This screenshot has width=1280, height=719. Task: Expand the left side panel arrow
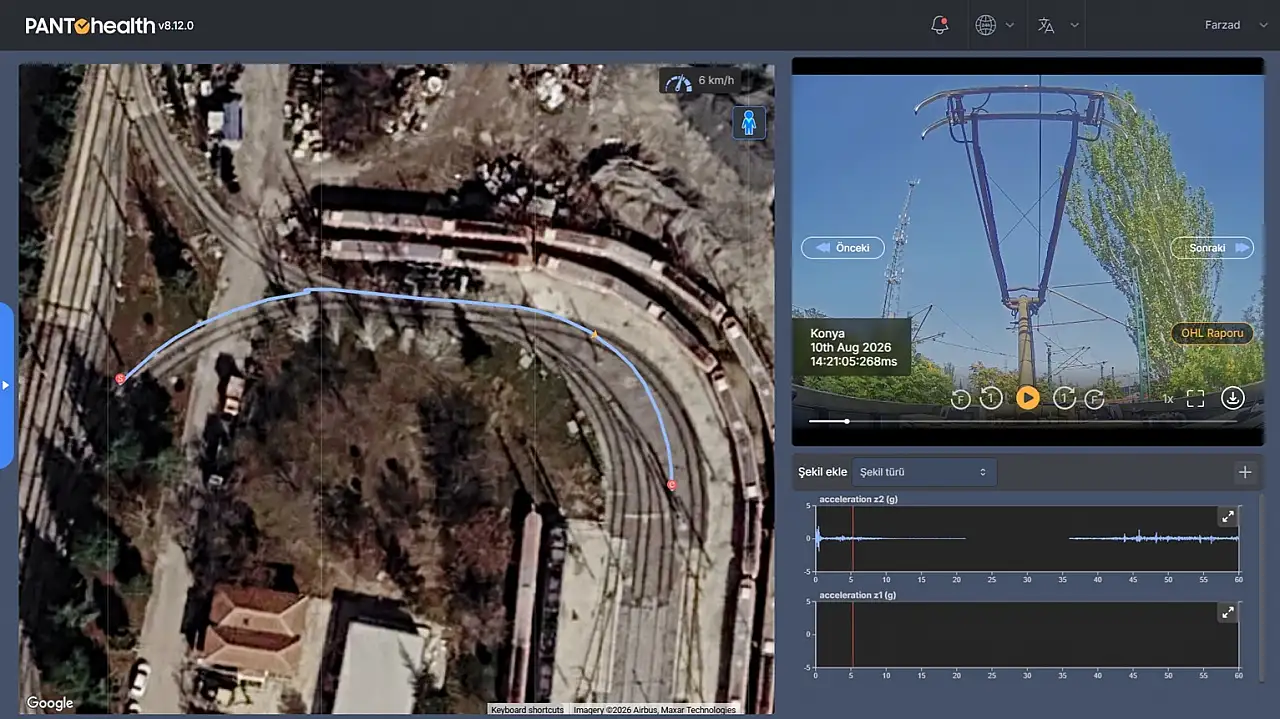pos(6,385)
